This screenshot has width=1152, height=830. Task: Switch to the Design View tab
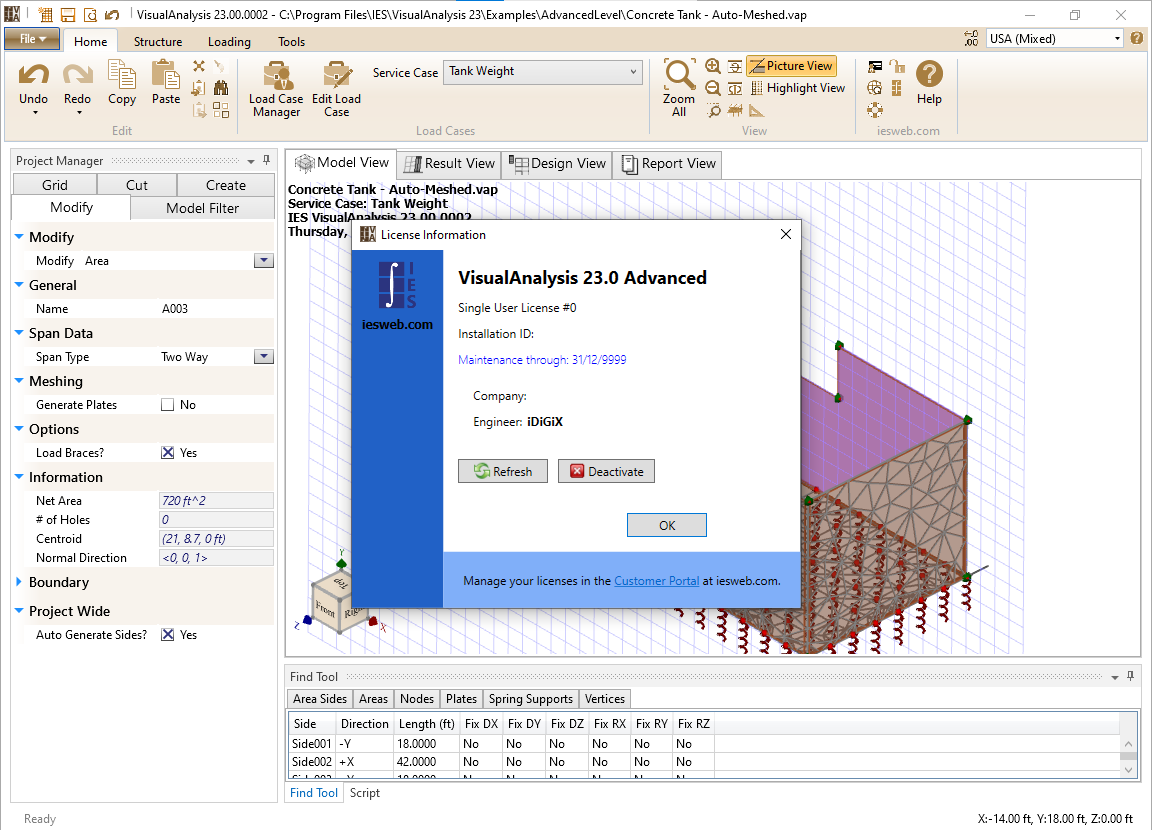[557, 164]
